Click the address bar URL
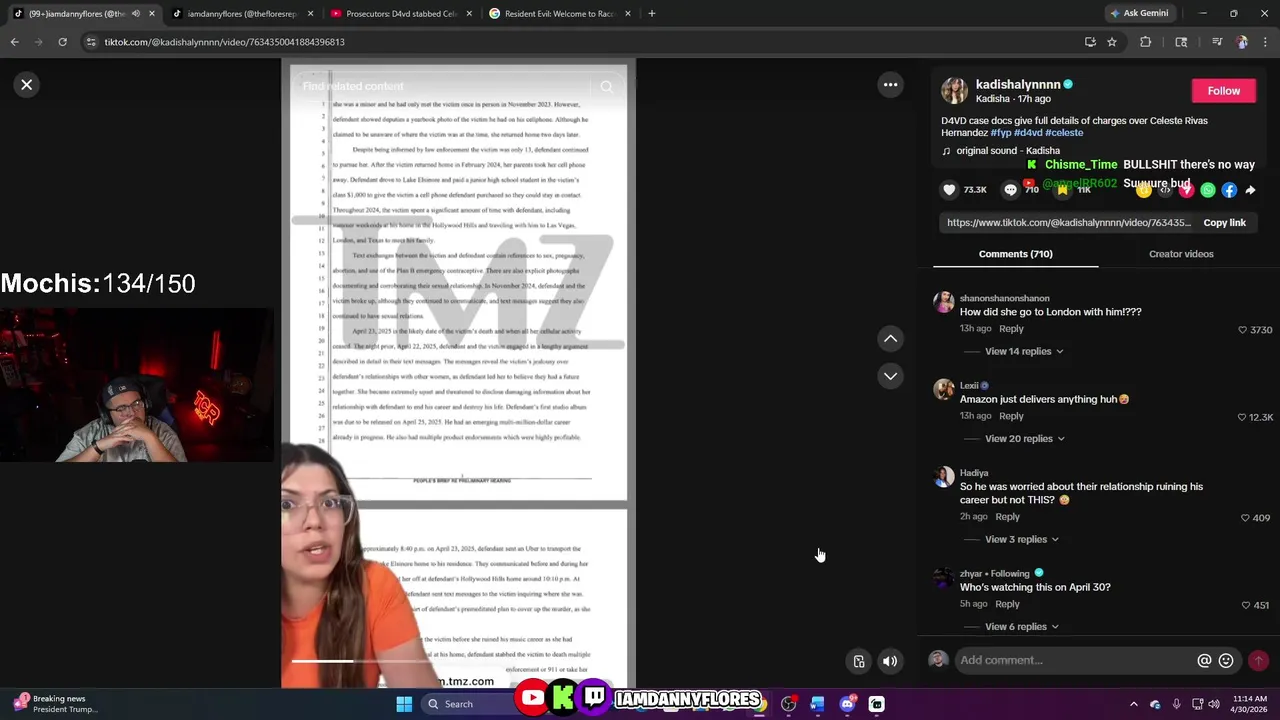Screen dimensions: 1280x720 point(225,42)
